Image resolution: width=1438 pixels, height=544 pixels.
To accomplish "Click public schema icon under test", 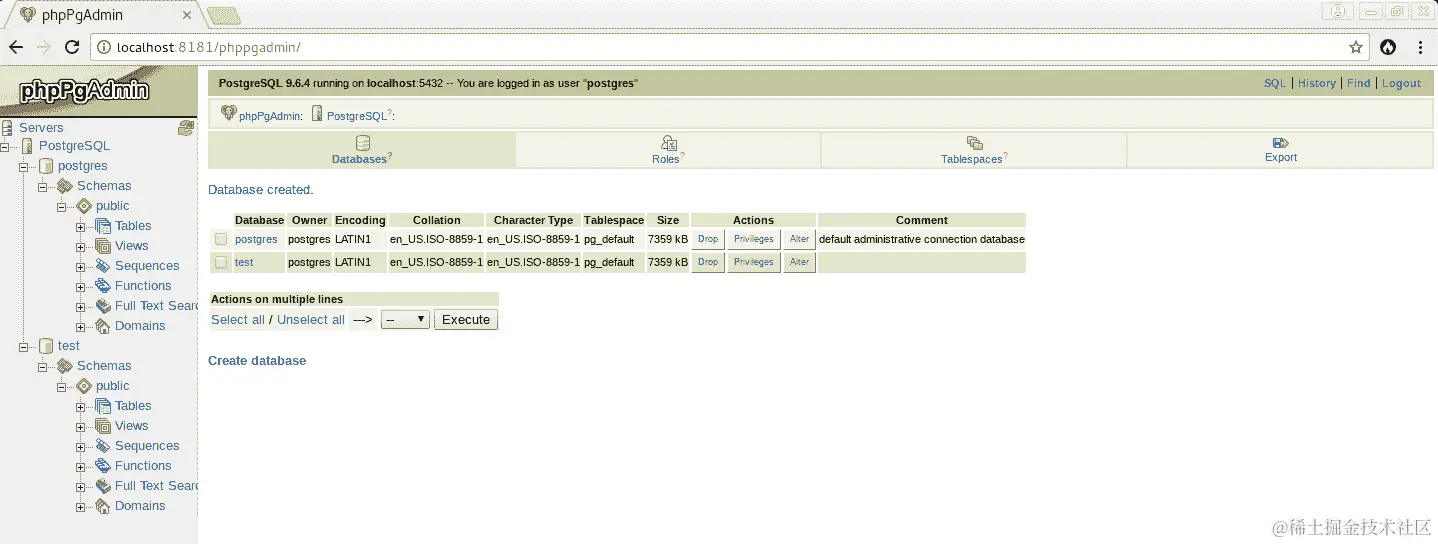I will click(84, 386).
